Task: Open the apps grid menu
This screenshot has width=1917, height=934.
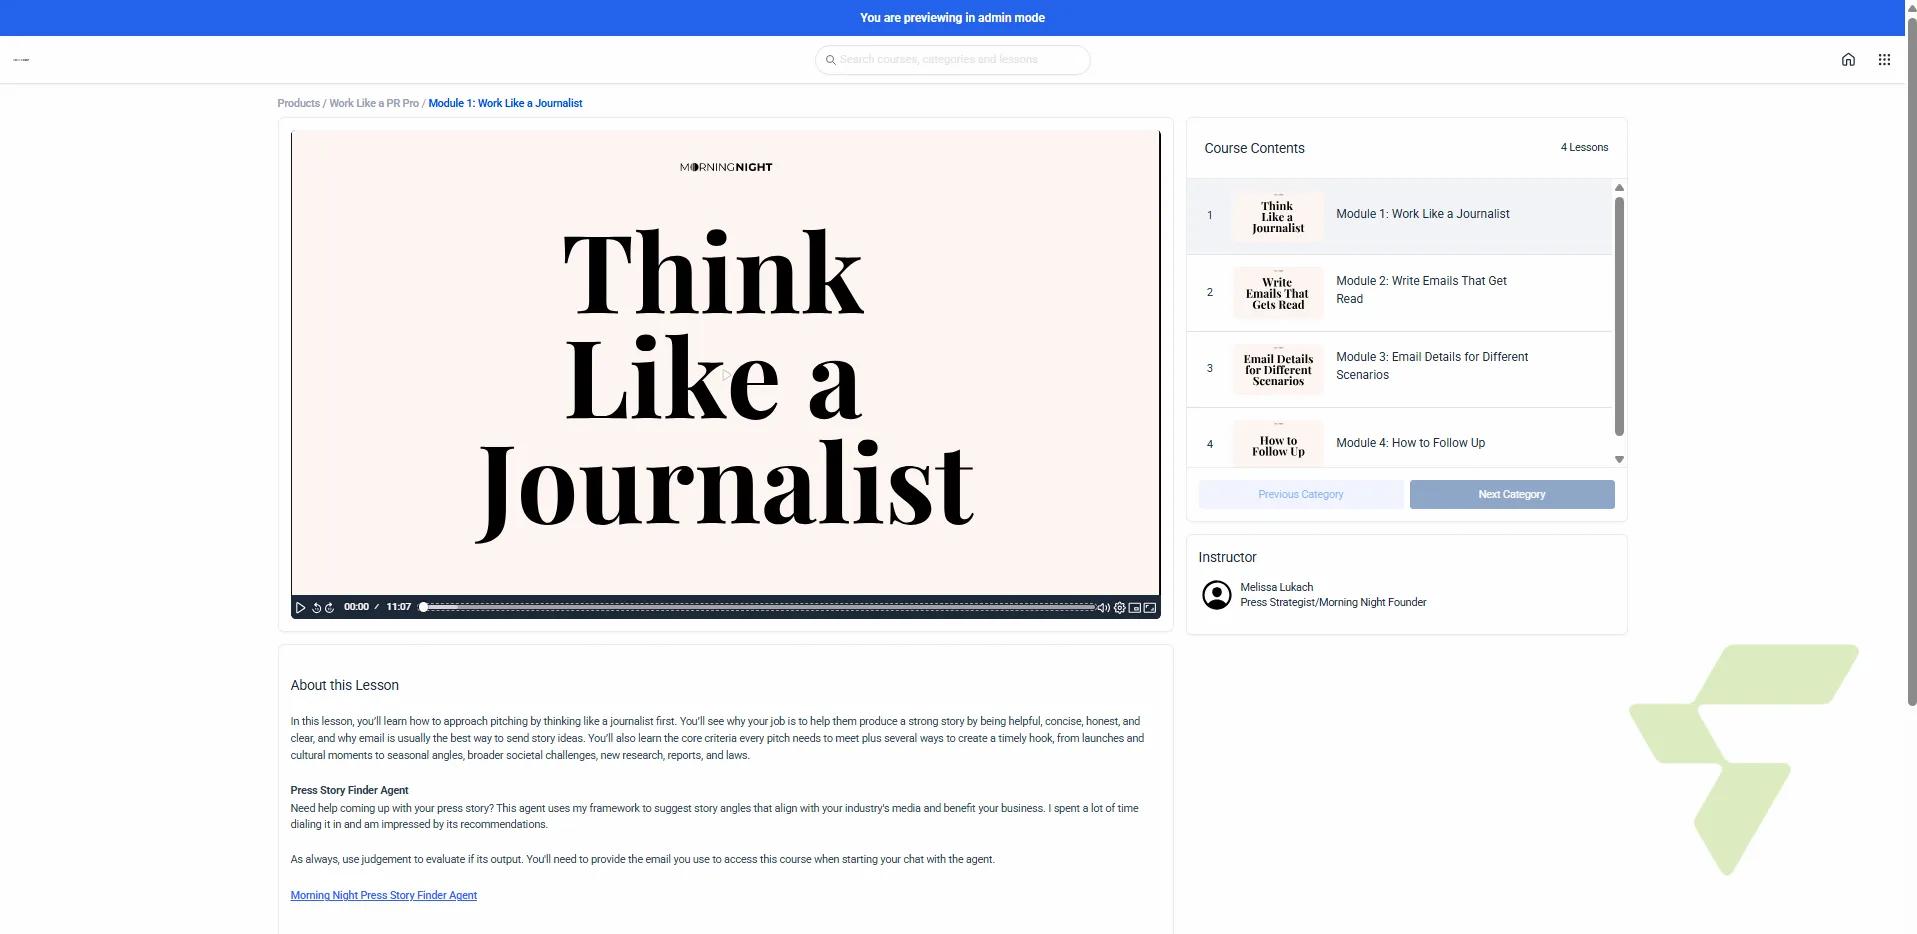Action: [x=1884, y=60]
